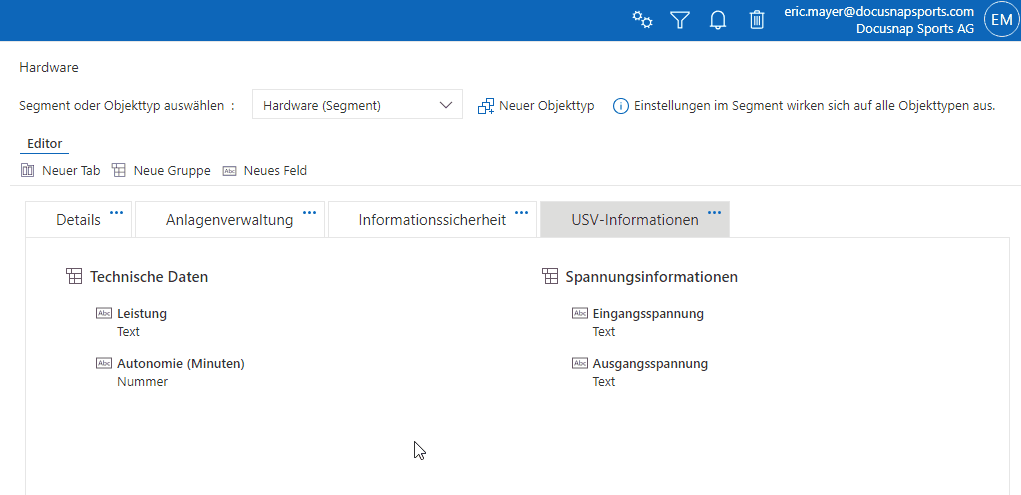
Task: Click Neuer Objekttyp button
Action: pos(536,106)
